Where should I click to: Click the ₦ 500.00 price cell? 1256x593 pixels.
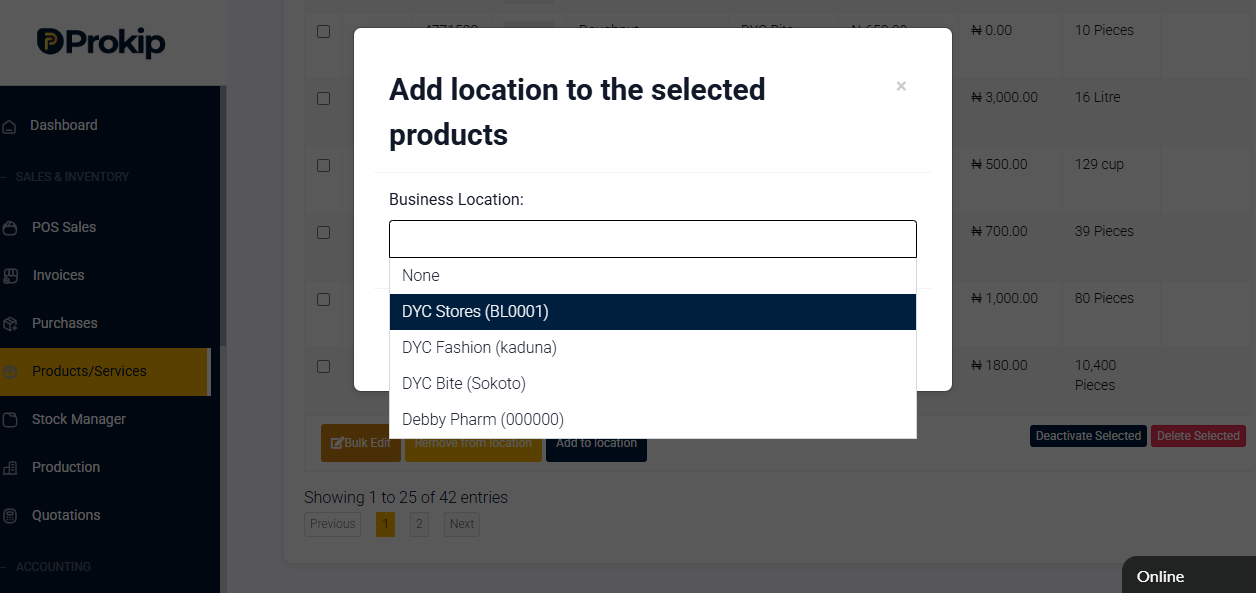pos(999,165)
